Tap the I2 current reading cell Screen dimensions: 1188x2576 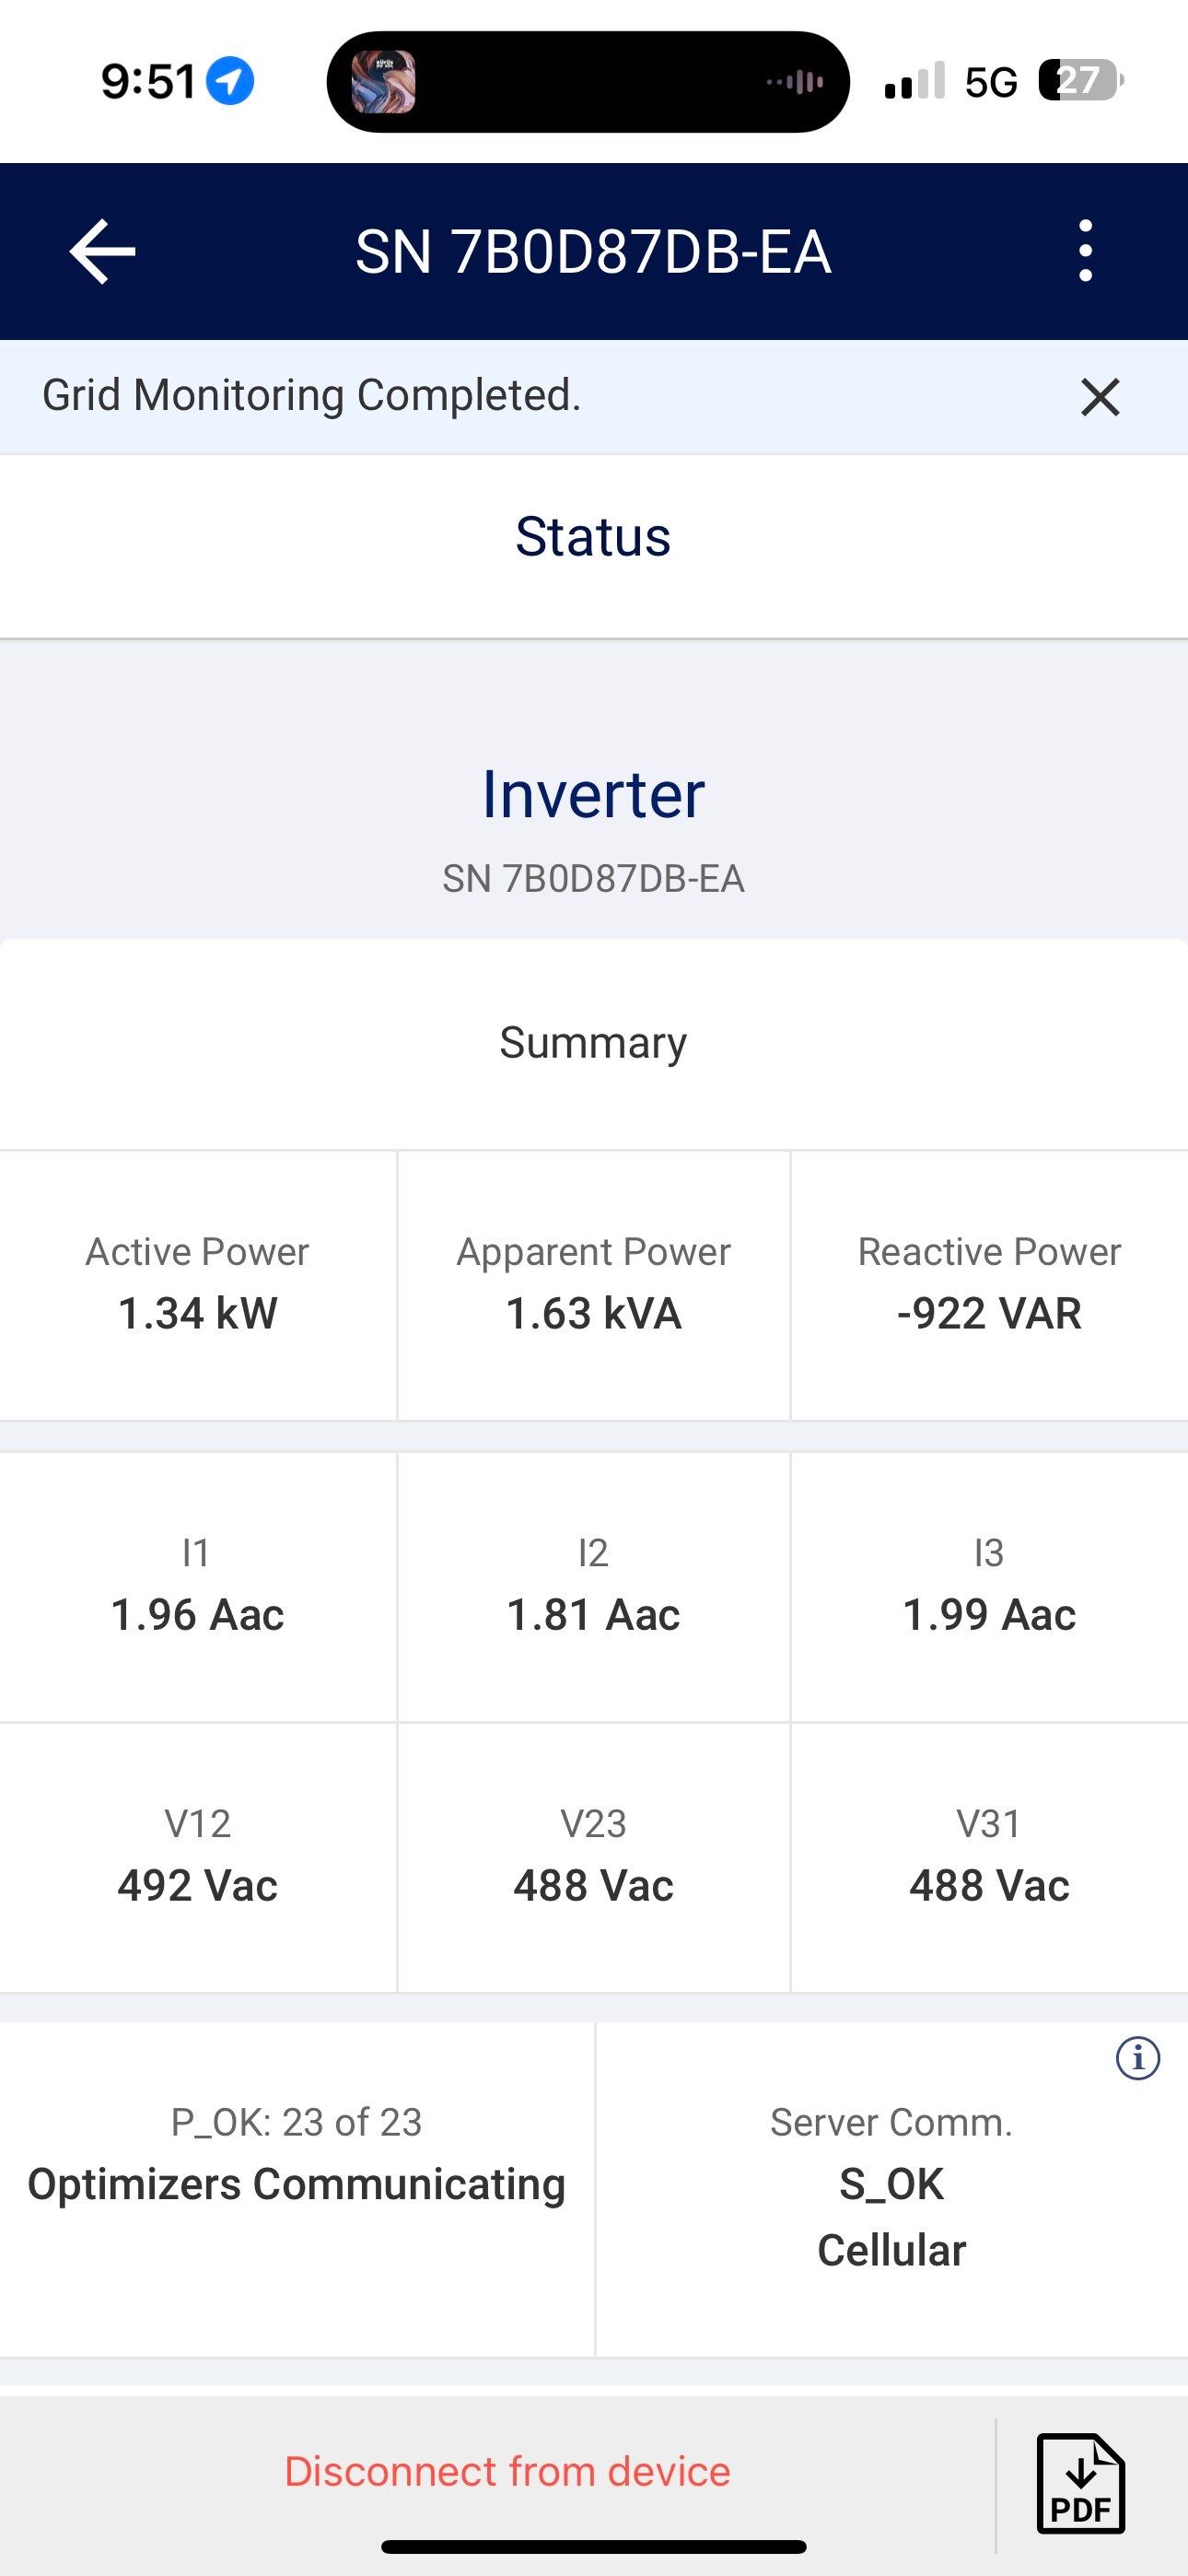[593, 1587]
